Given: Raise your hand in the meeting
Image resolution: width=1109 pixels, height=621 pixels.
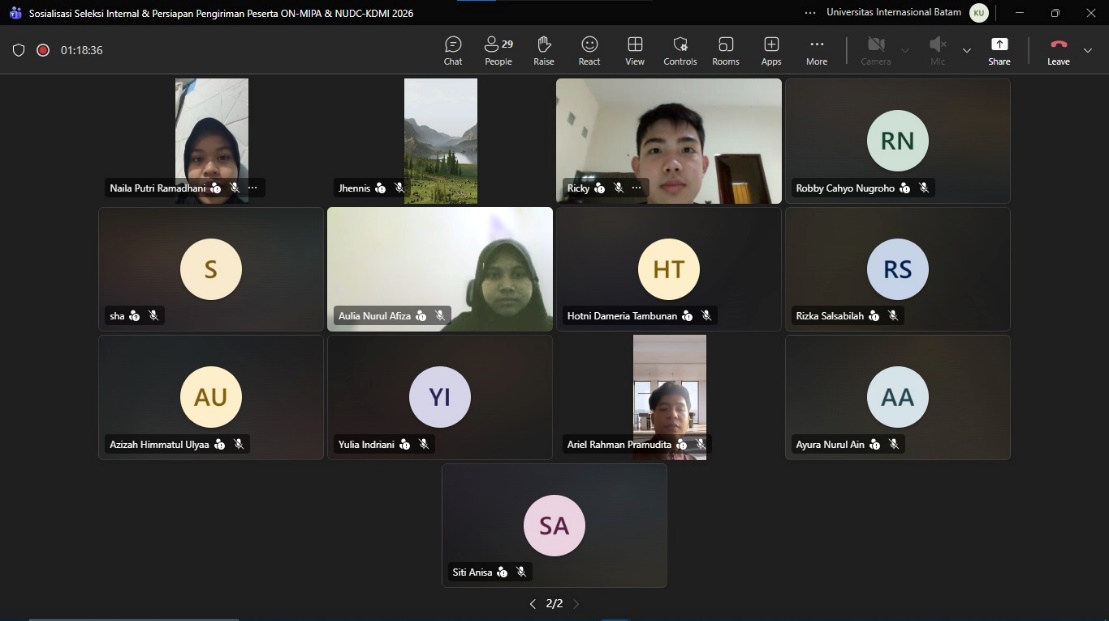Looking at the screenshot, I should click(x=544, y=50).
